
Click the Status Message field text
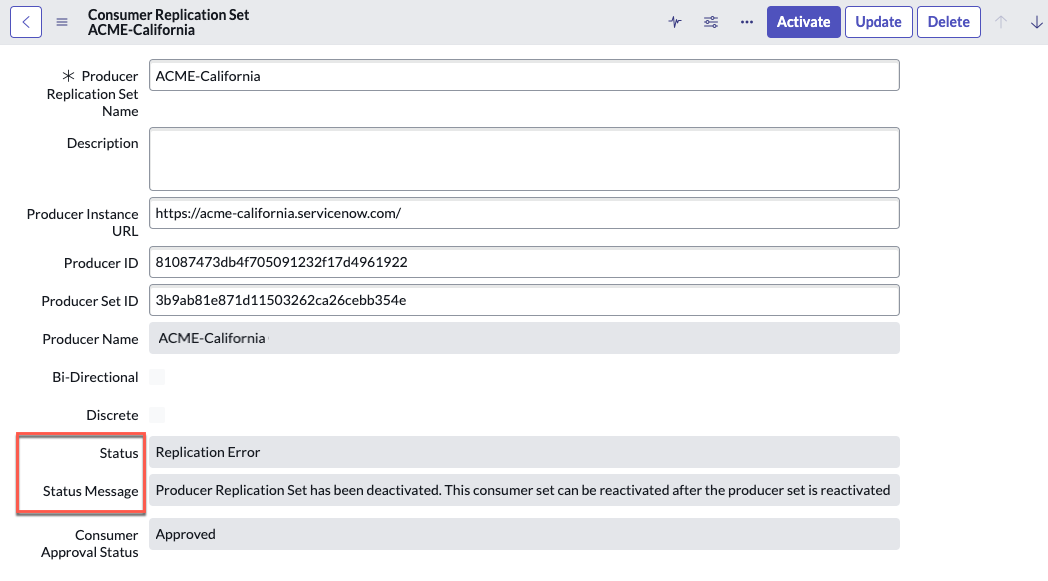524,490
